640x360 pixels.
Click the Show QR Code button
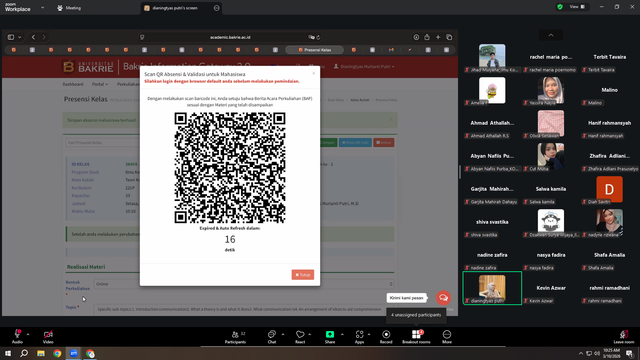tap(355, 142)
